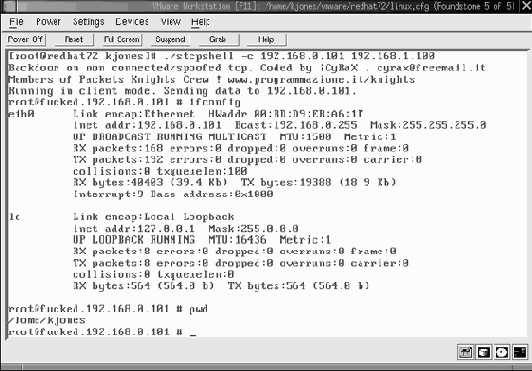Click the black terminal-like device status icon
532x371 pixels.
coord(520,352)
